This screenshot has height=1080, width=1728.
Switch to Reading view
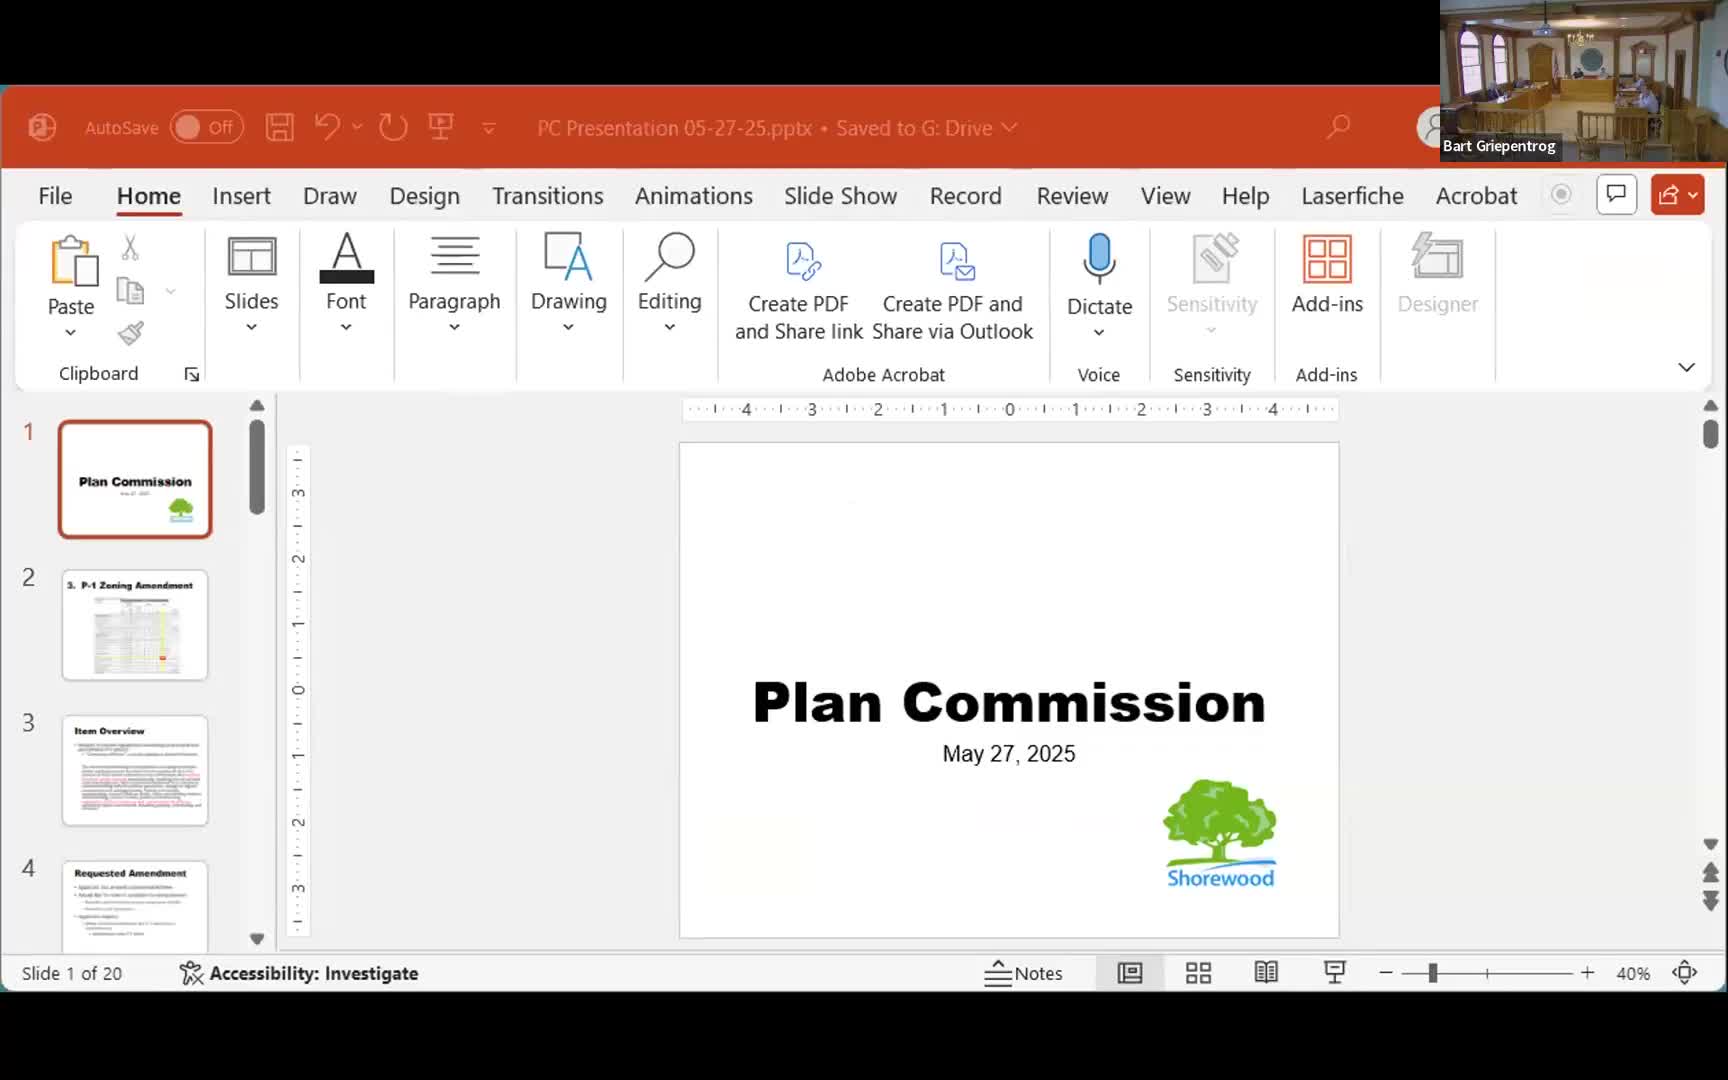pos(1266,973)
